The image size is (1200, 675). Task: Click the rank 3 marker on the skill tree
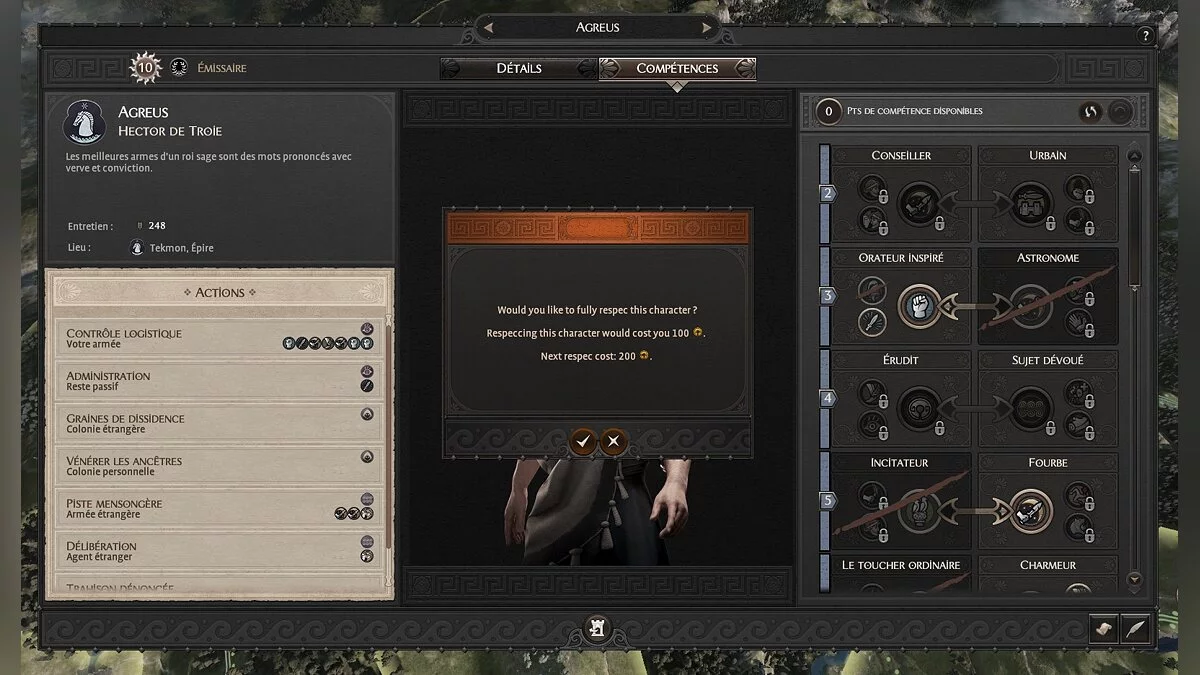pos(828,296)
